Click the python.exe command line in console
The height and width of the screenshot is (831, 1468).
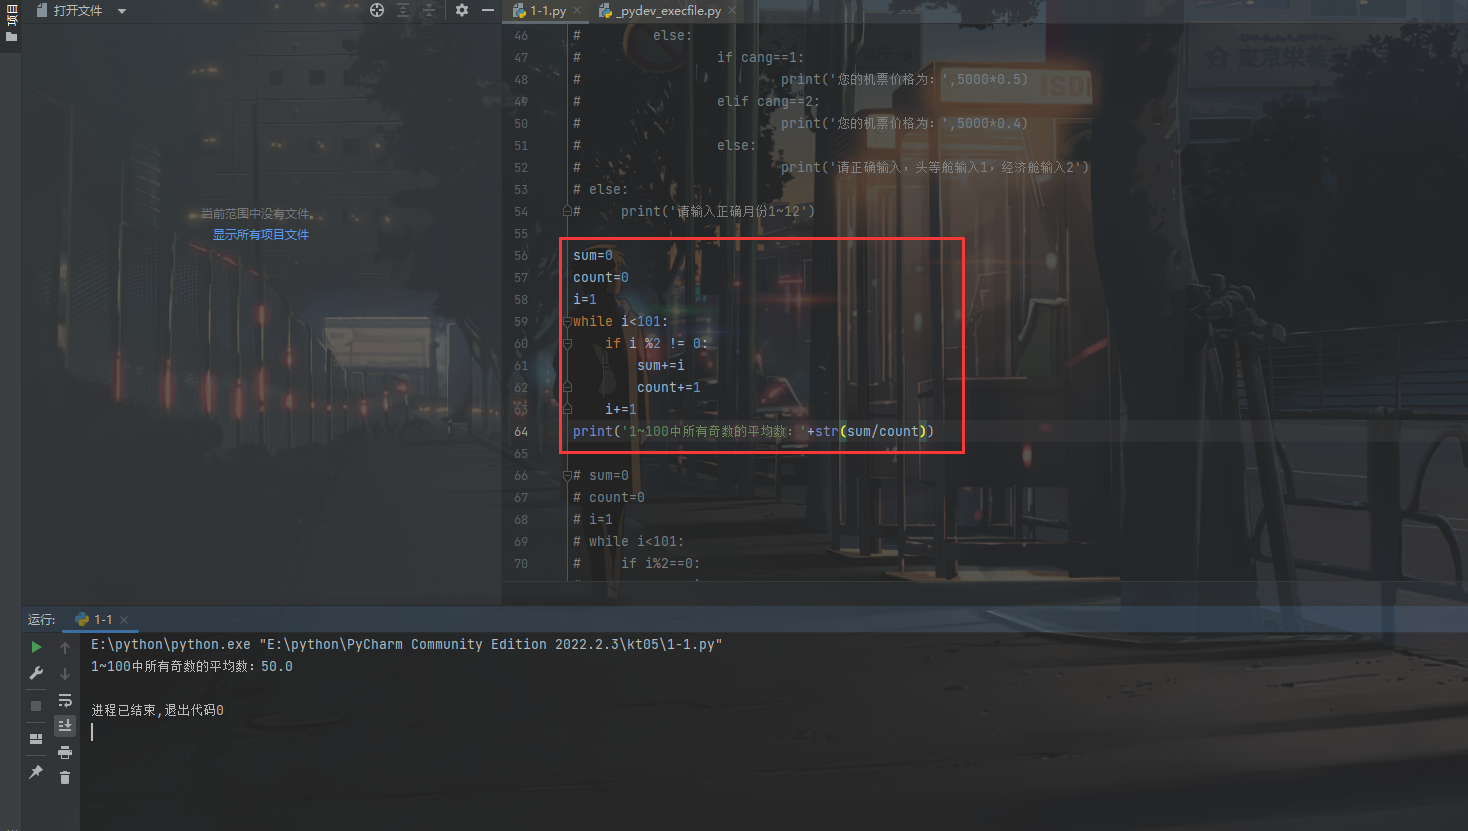pos(407,645)
